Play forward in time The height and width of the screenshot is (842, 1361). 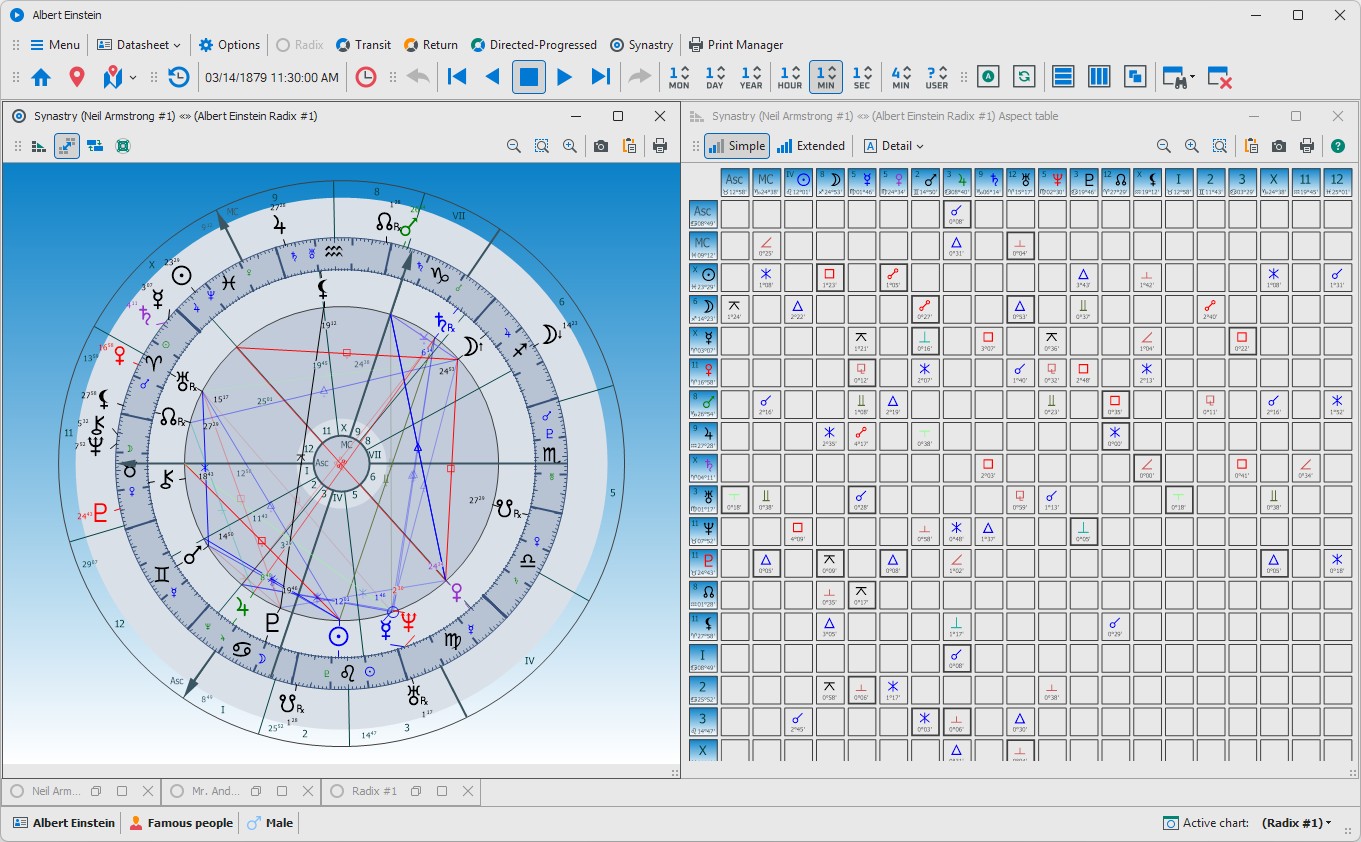564,77
